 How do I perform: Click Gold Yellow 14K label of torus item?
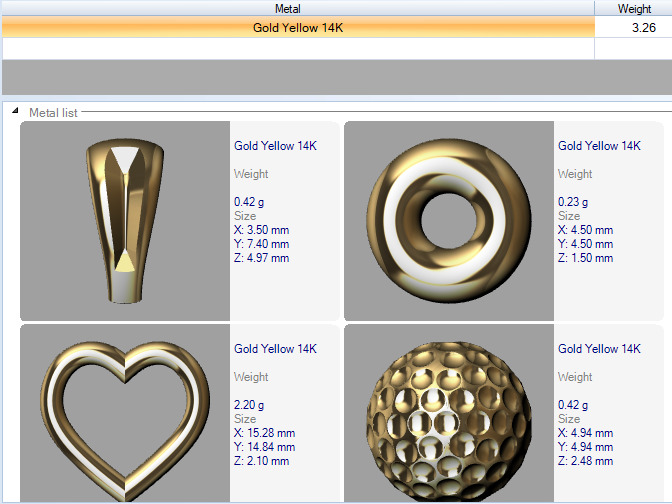pos(599,146)
